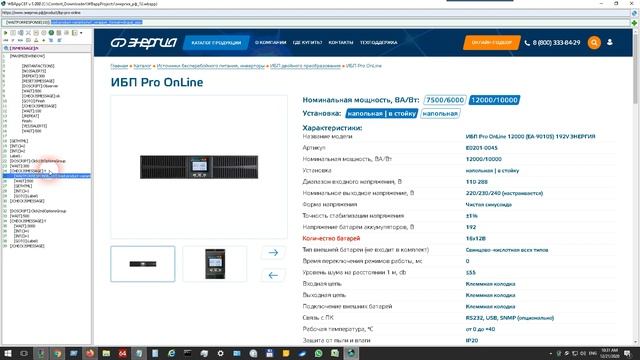Click the plus add icon in the second toolbar row
Screen dimensions: 640x360
coord(44,40)
